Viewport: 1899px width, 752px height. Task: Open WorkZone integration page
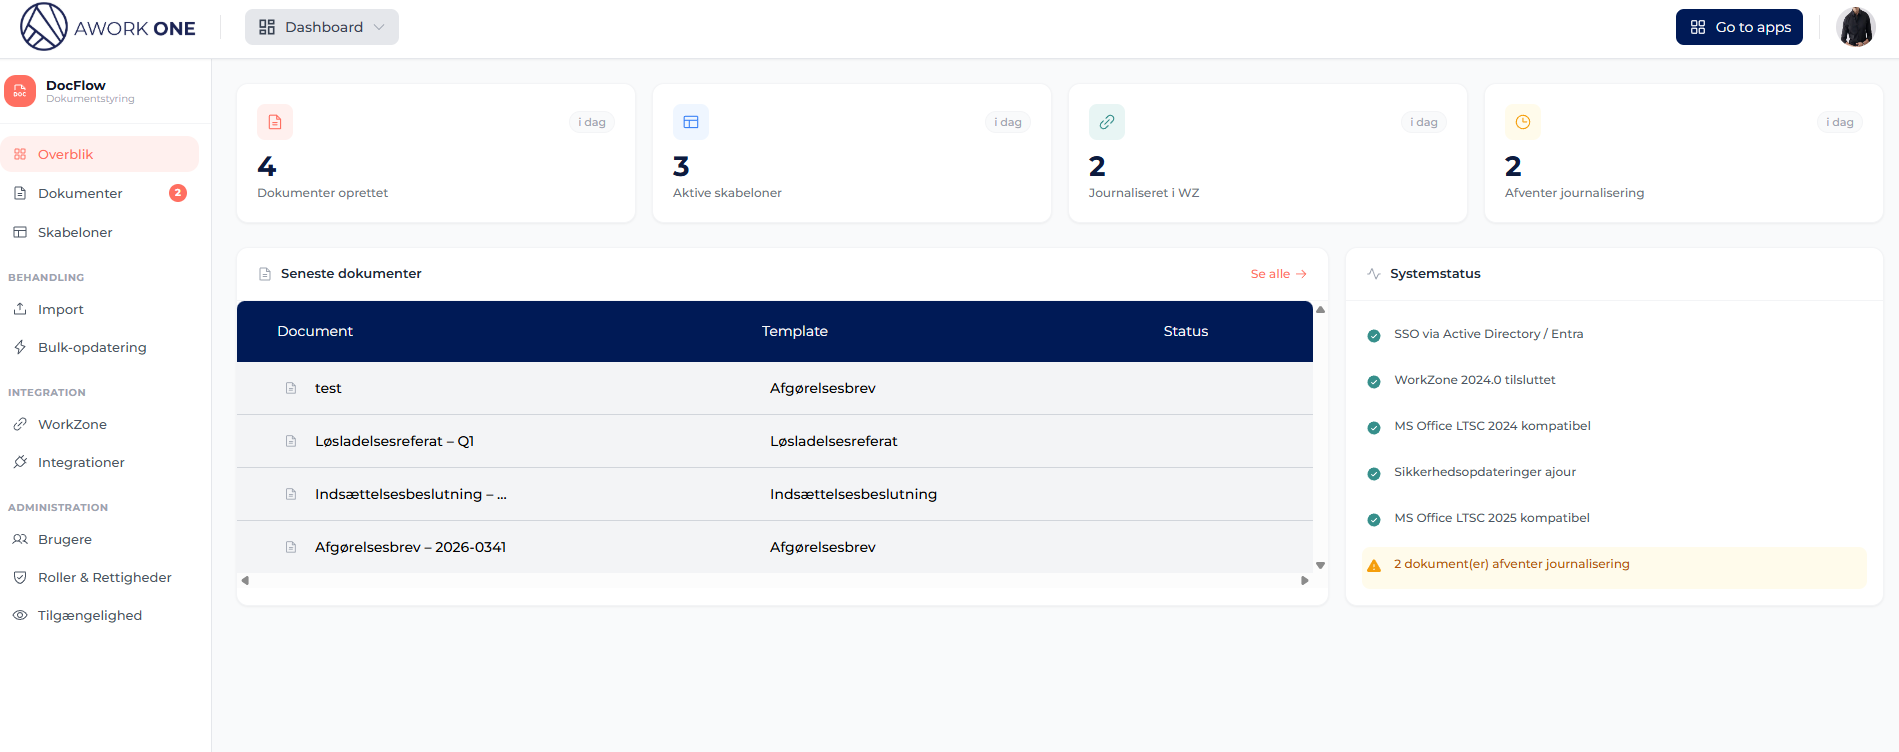pyautogui.click(x=72, y=424)
